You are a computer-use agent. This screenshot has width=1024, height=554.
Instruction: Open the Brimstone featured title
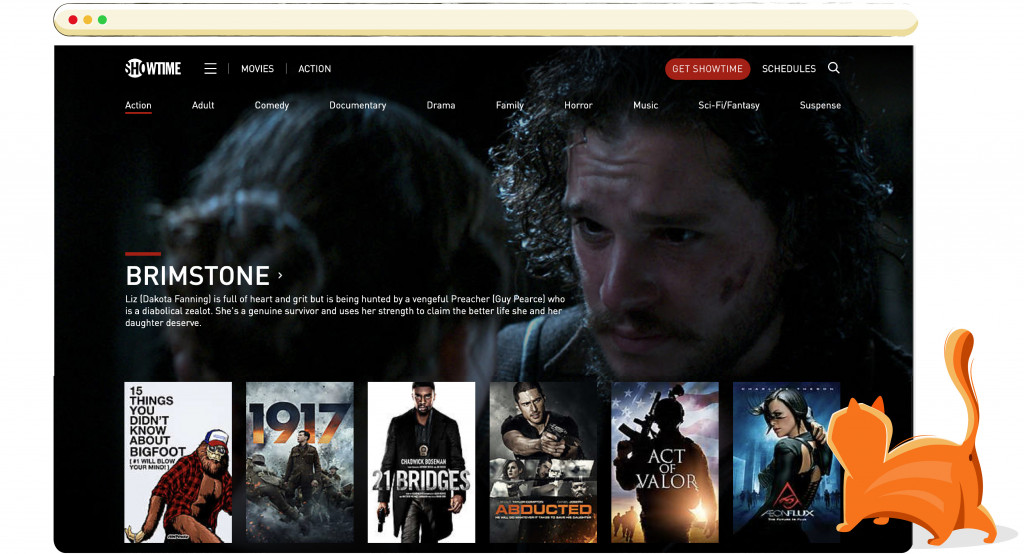click(x=197, y=276)
